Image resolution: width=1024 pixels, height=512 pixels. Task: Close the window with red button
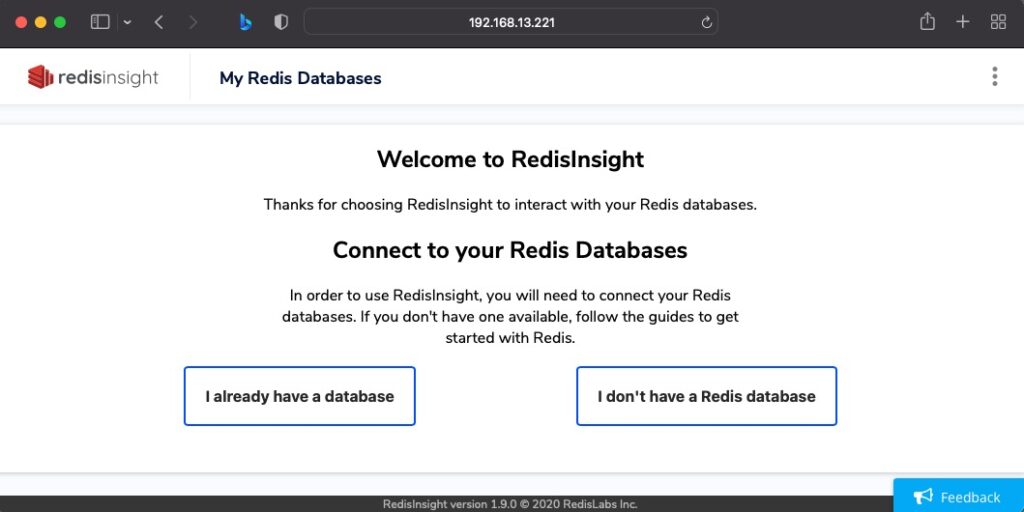pyautogui.click(x=21, y=22)
